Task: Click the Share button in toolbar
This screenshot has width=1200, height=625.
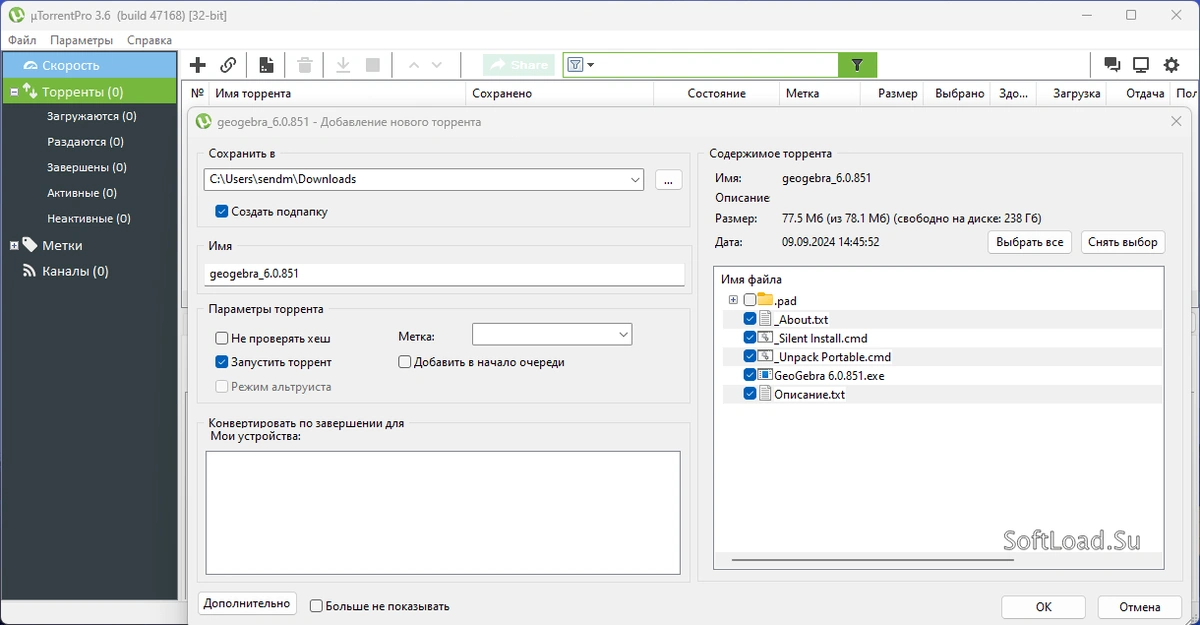Action: click(519, 65)
